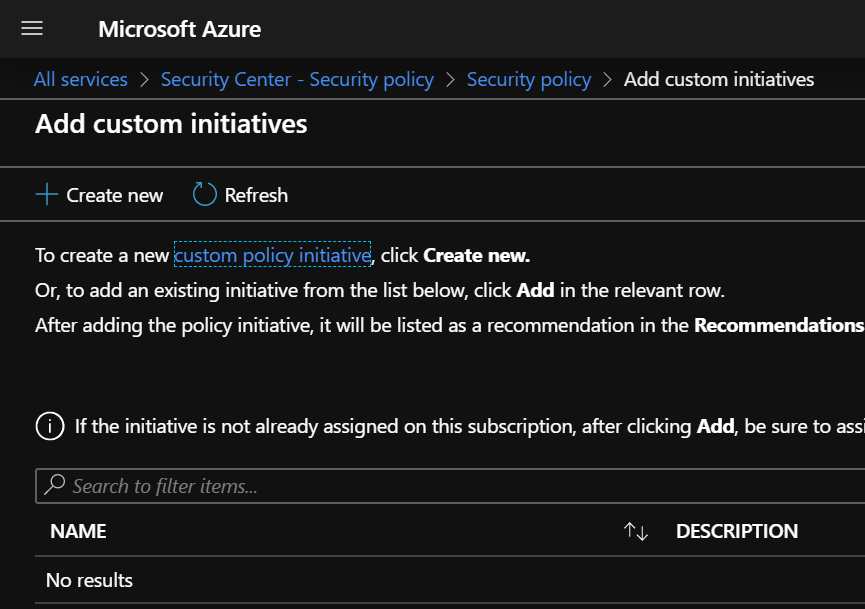Follow the custom policy initiative link

pos(272,255)
